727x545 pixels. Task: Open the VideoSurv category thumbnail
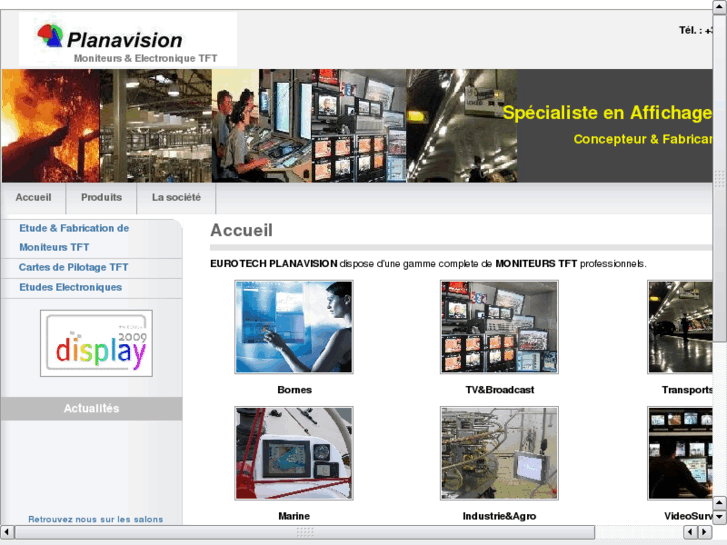(680, 454)
